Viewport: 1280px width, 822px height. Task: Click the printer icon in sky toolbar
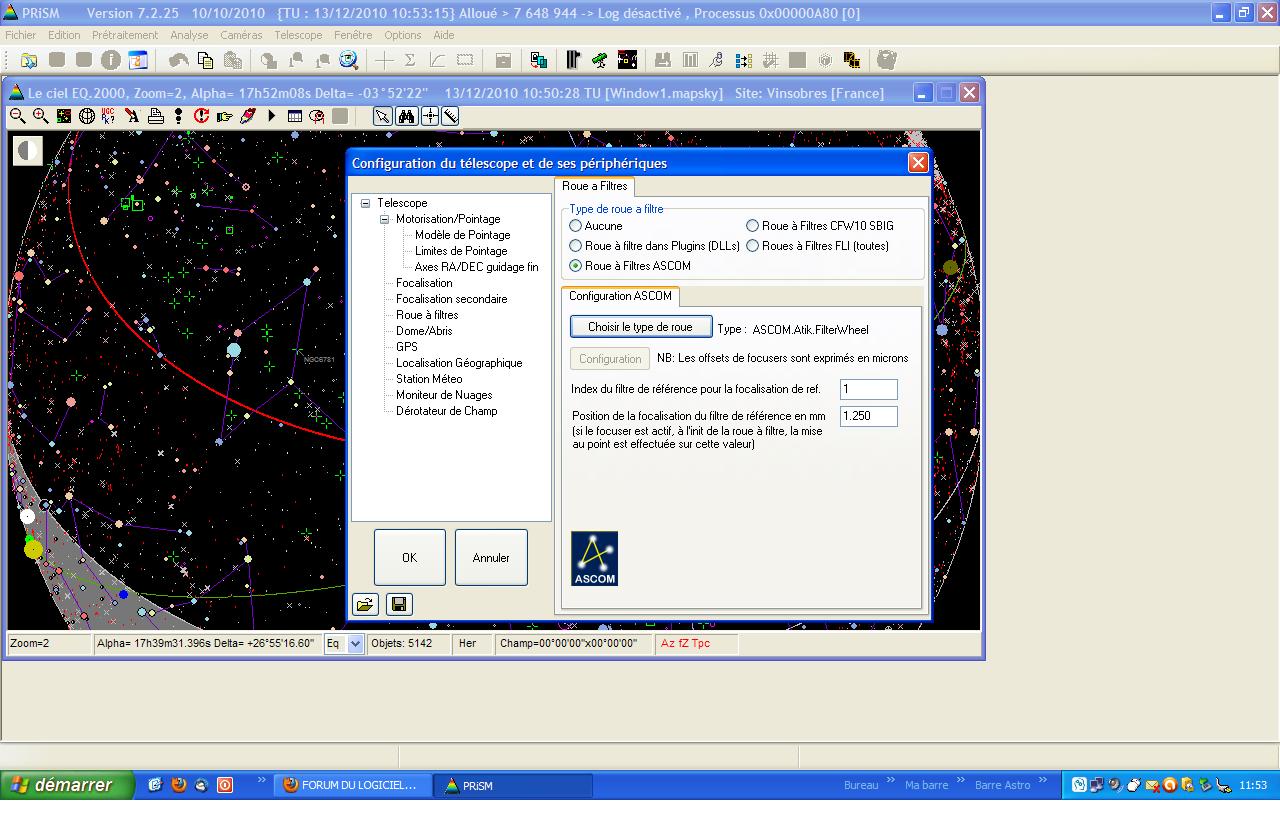pos(156,116)
